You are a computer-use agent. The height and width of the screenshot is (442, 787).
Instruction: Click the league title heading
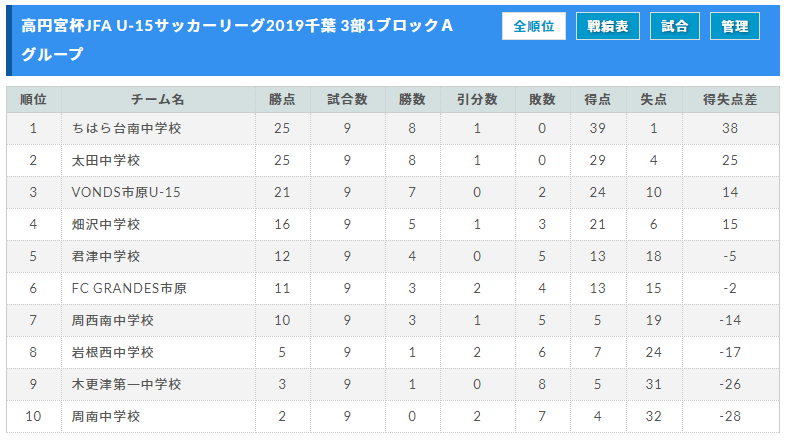237,40
